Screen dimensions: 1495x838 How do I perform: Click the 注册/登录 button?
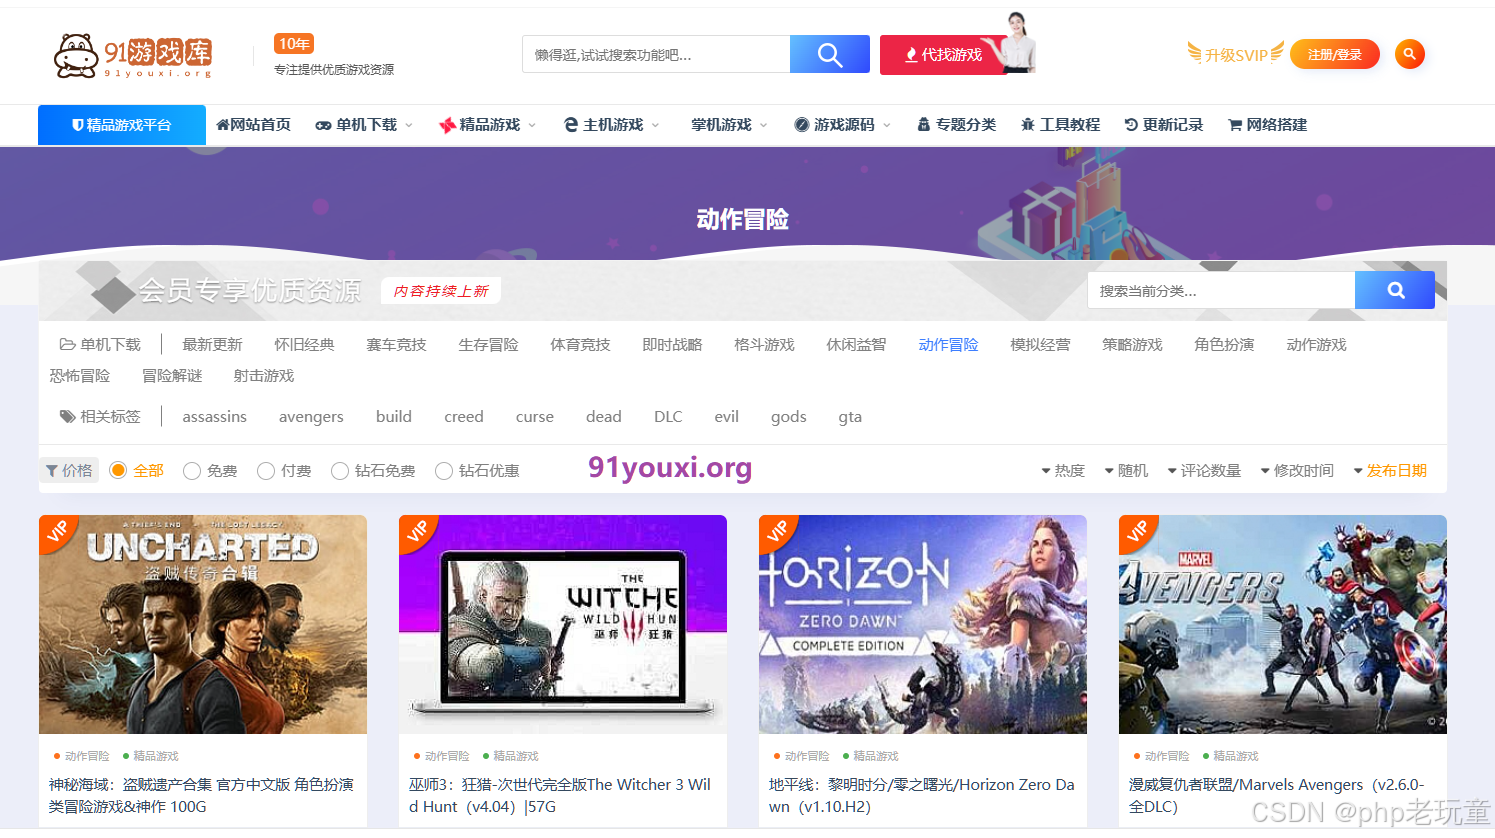1334,54
